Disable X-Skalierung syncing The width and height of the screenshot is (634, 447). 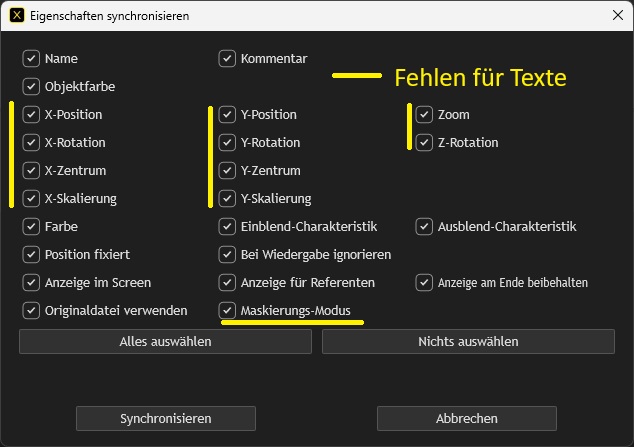(31, 198)
